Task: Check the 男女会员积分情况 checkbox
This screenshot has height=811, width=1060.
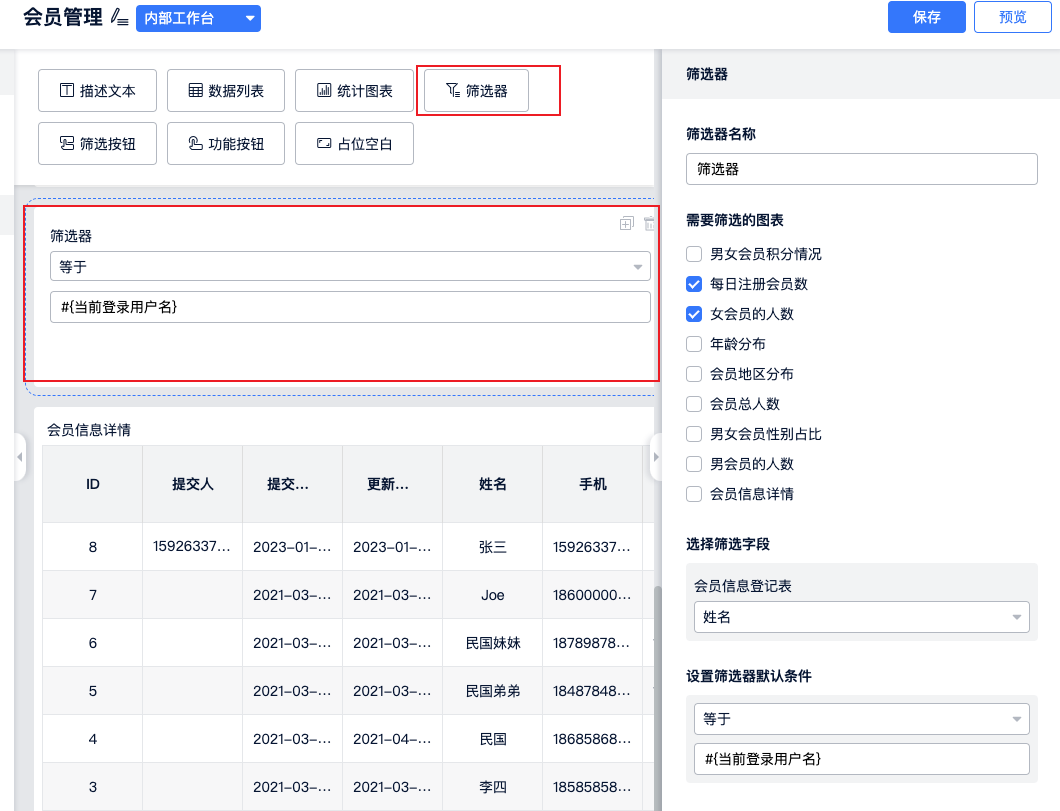Action: coord(694,254)
